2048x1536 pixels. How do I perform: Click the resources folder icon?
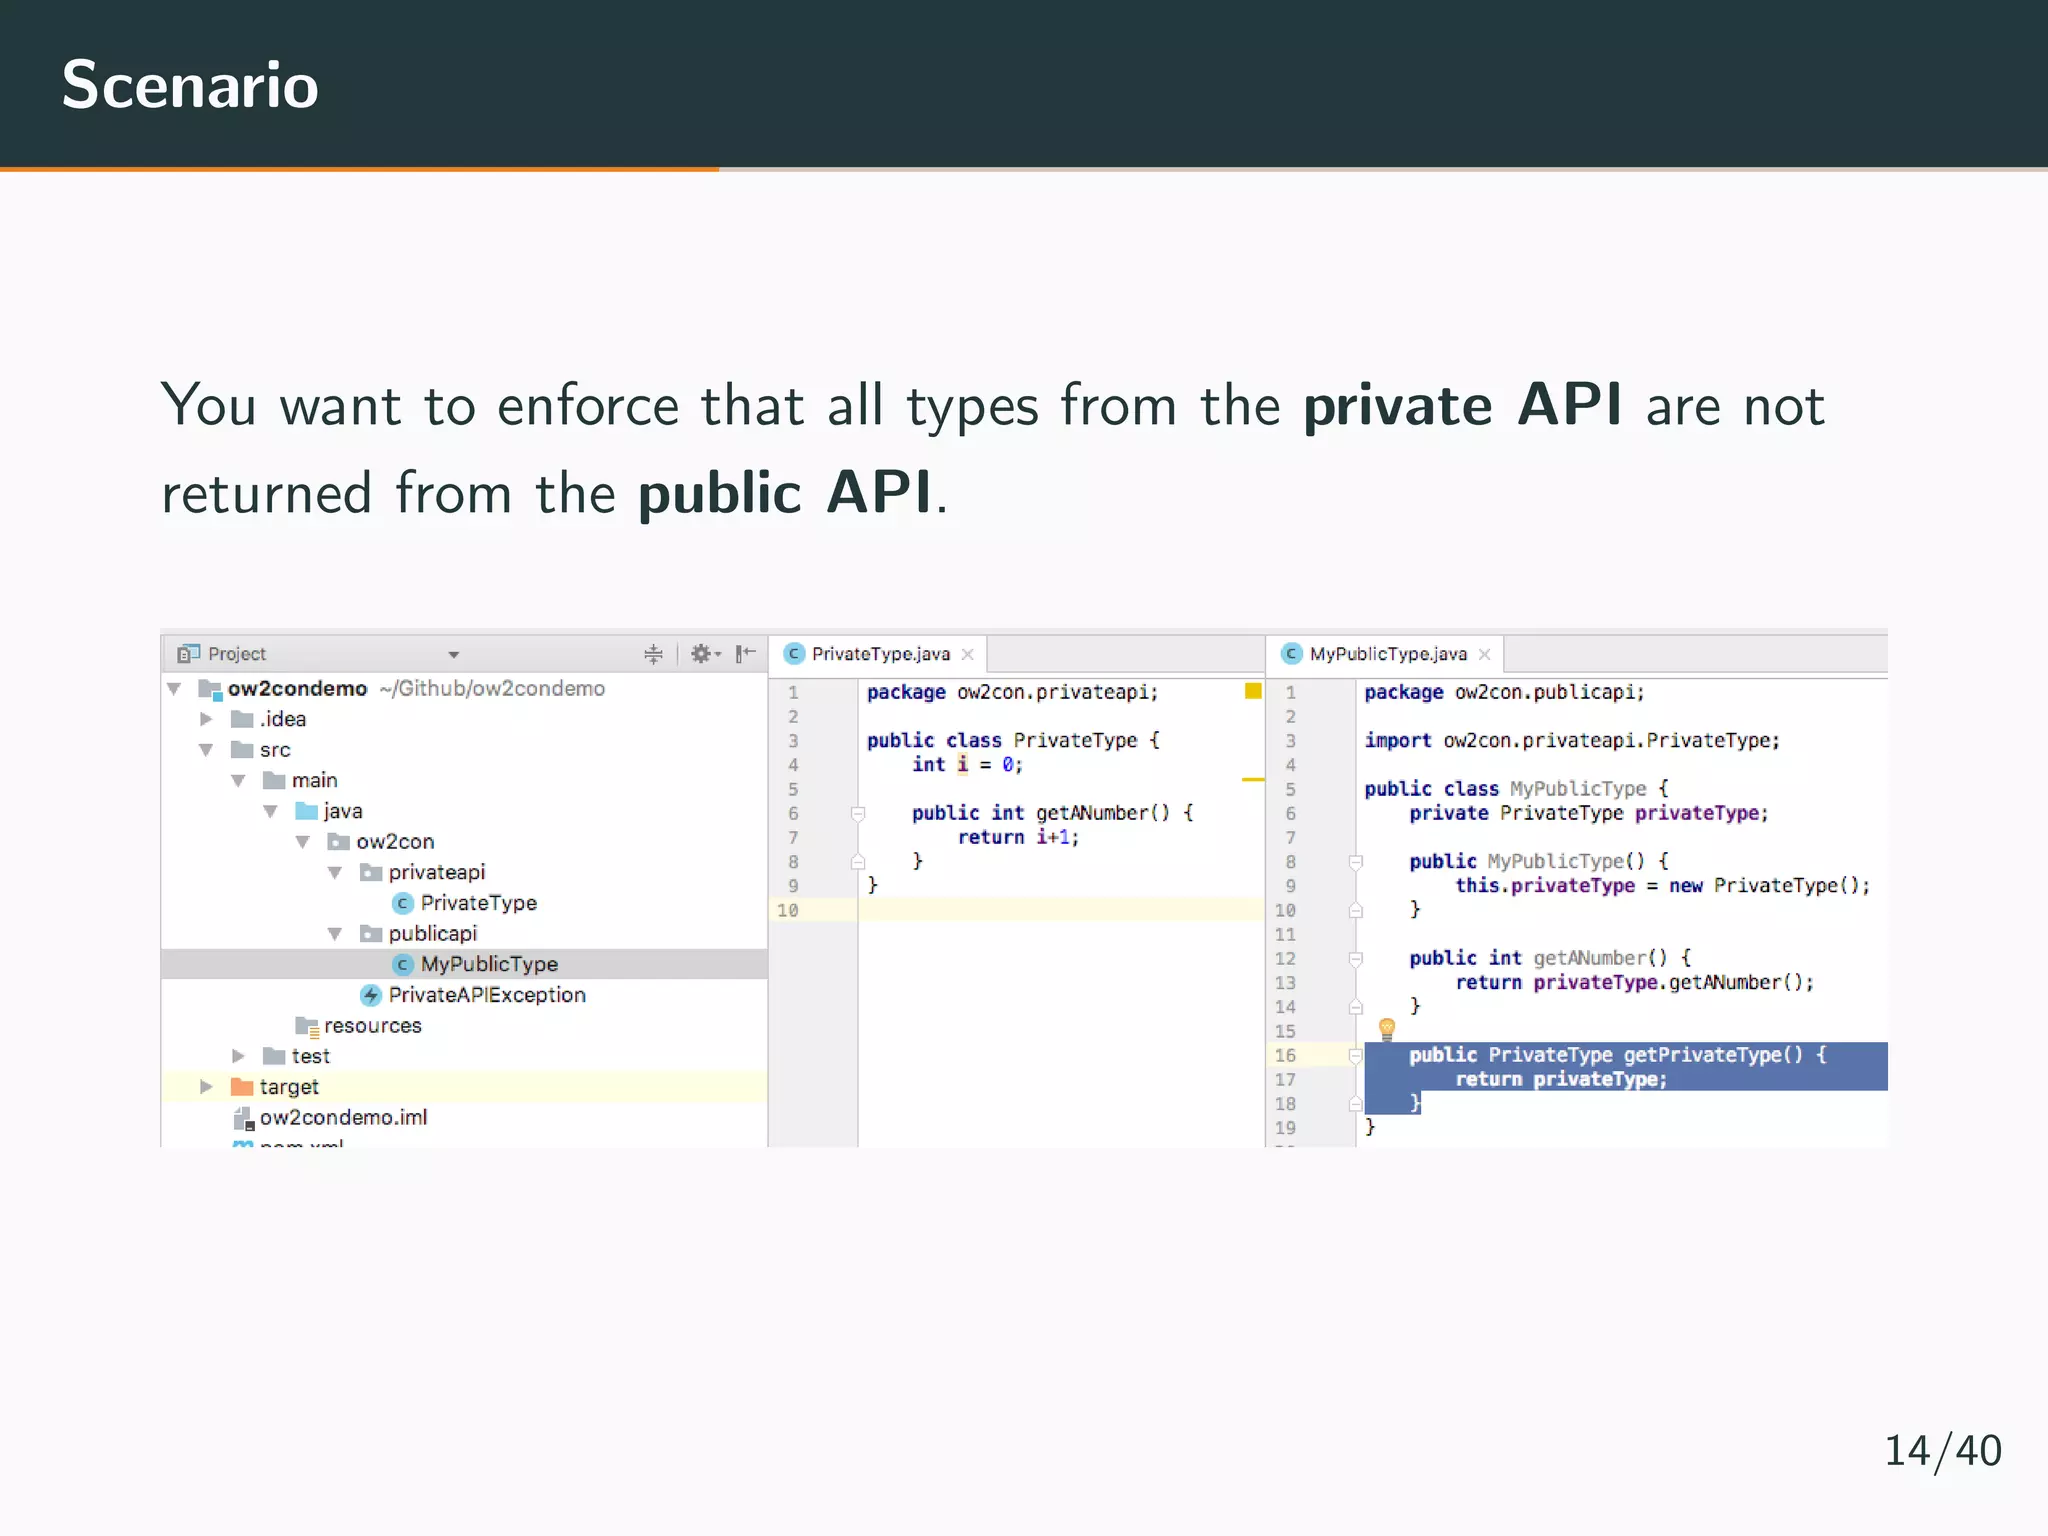tap(307, 1026)
